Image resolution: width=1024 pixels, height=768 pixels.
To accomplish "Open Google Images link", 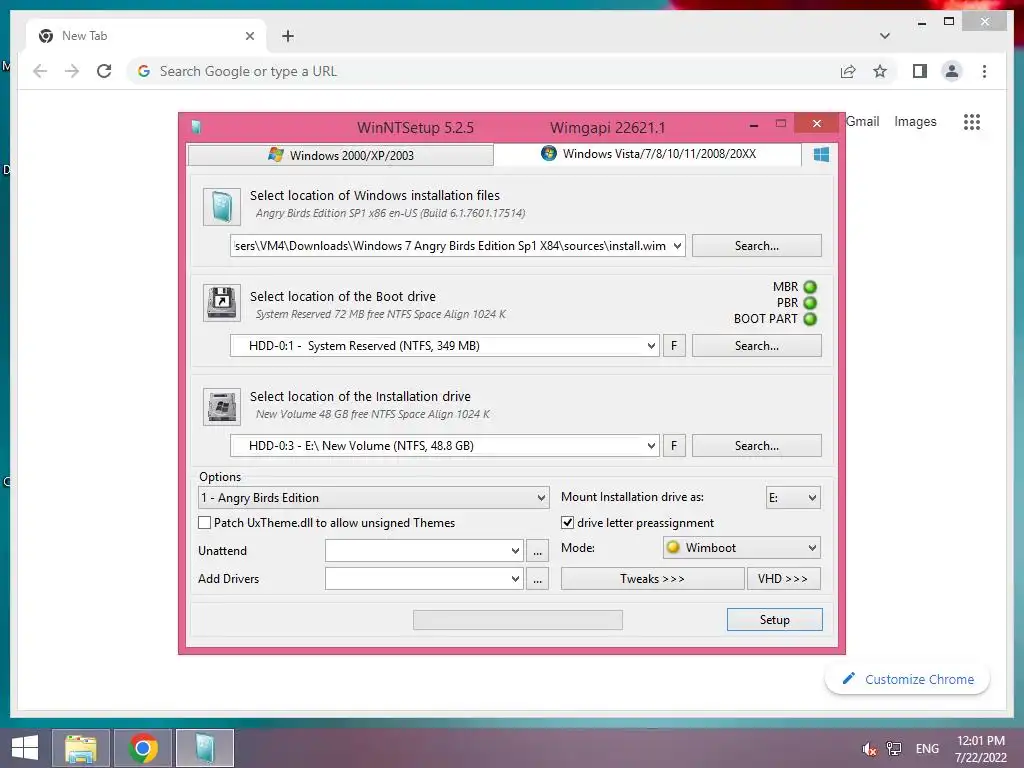I will (x=915, y=121).
